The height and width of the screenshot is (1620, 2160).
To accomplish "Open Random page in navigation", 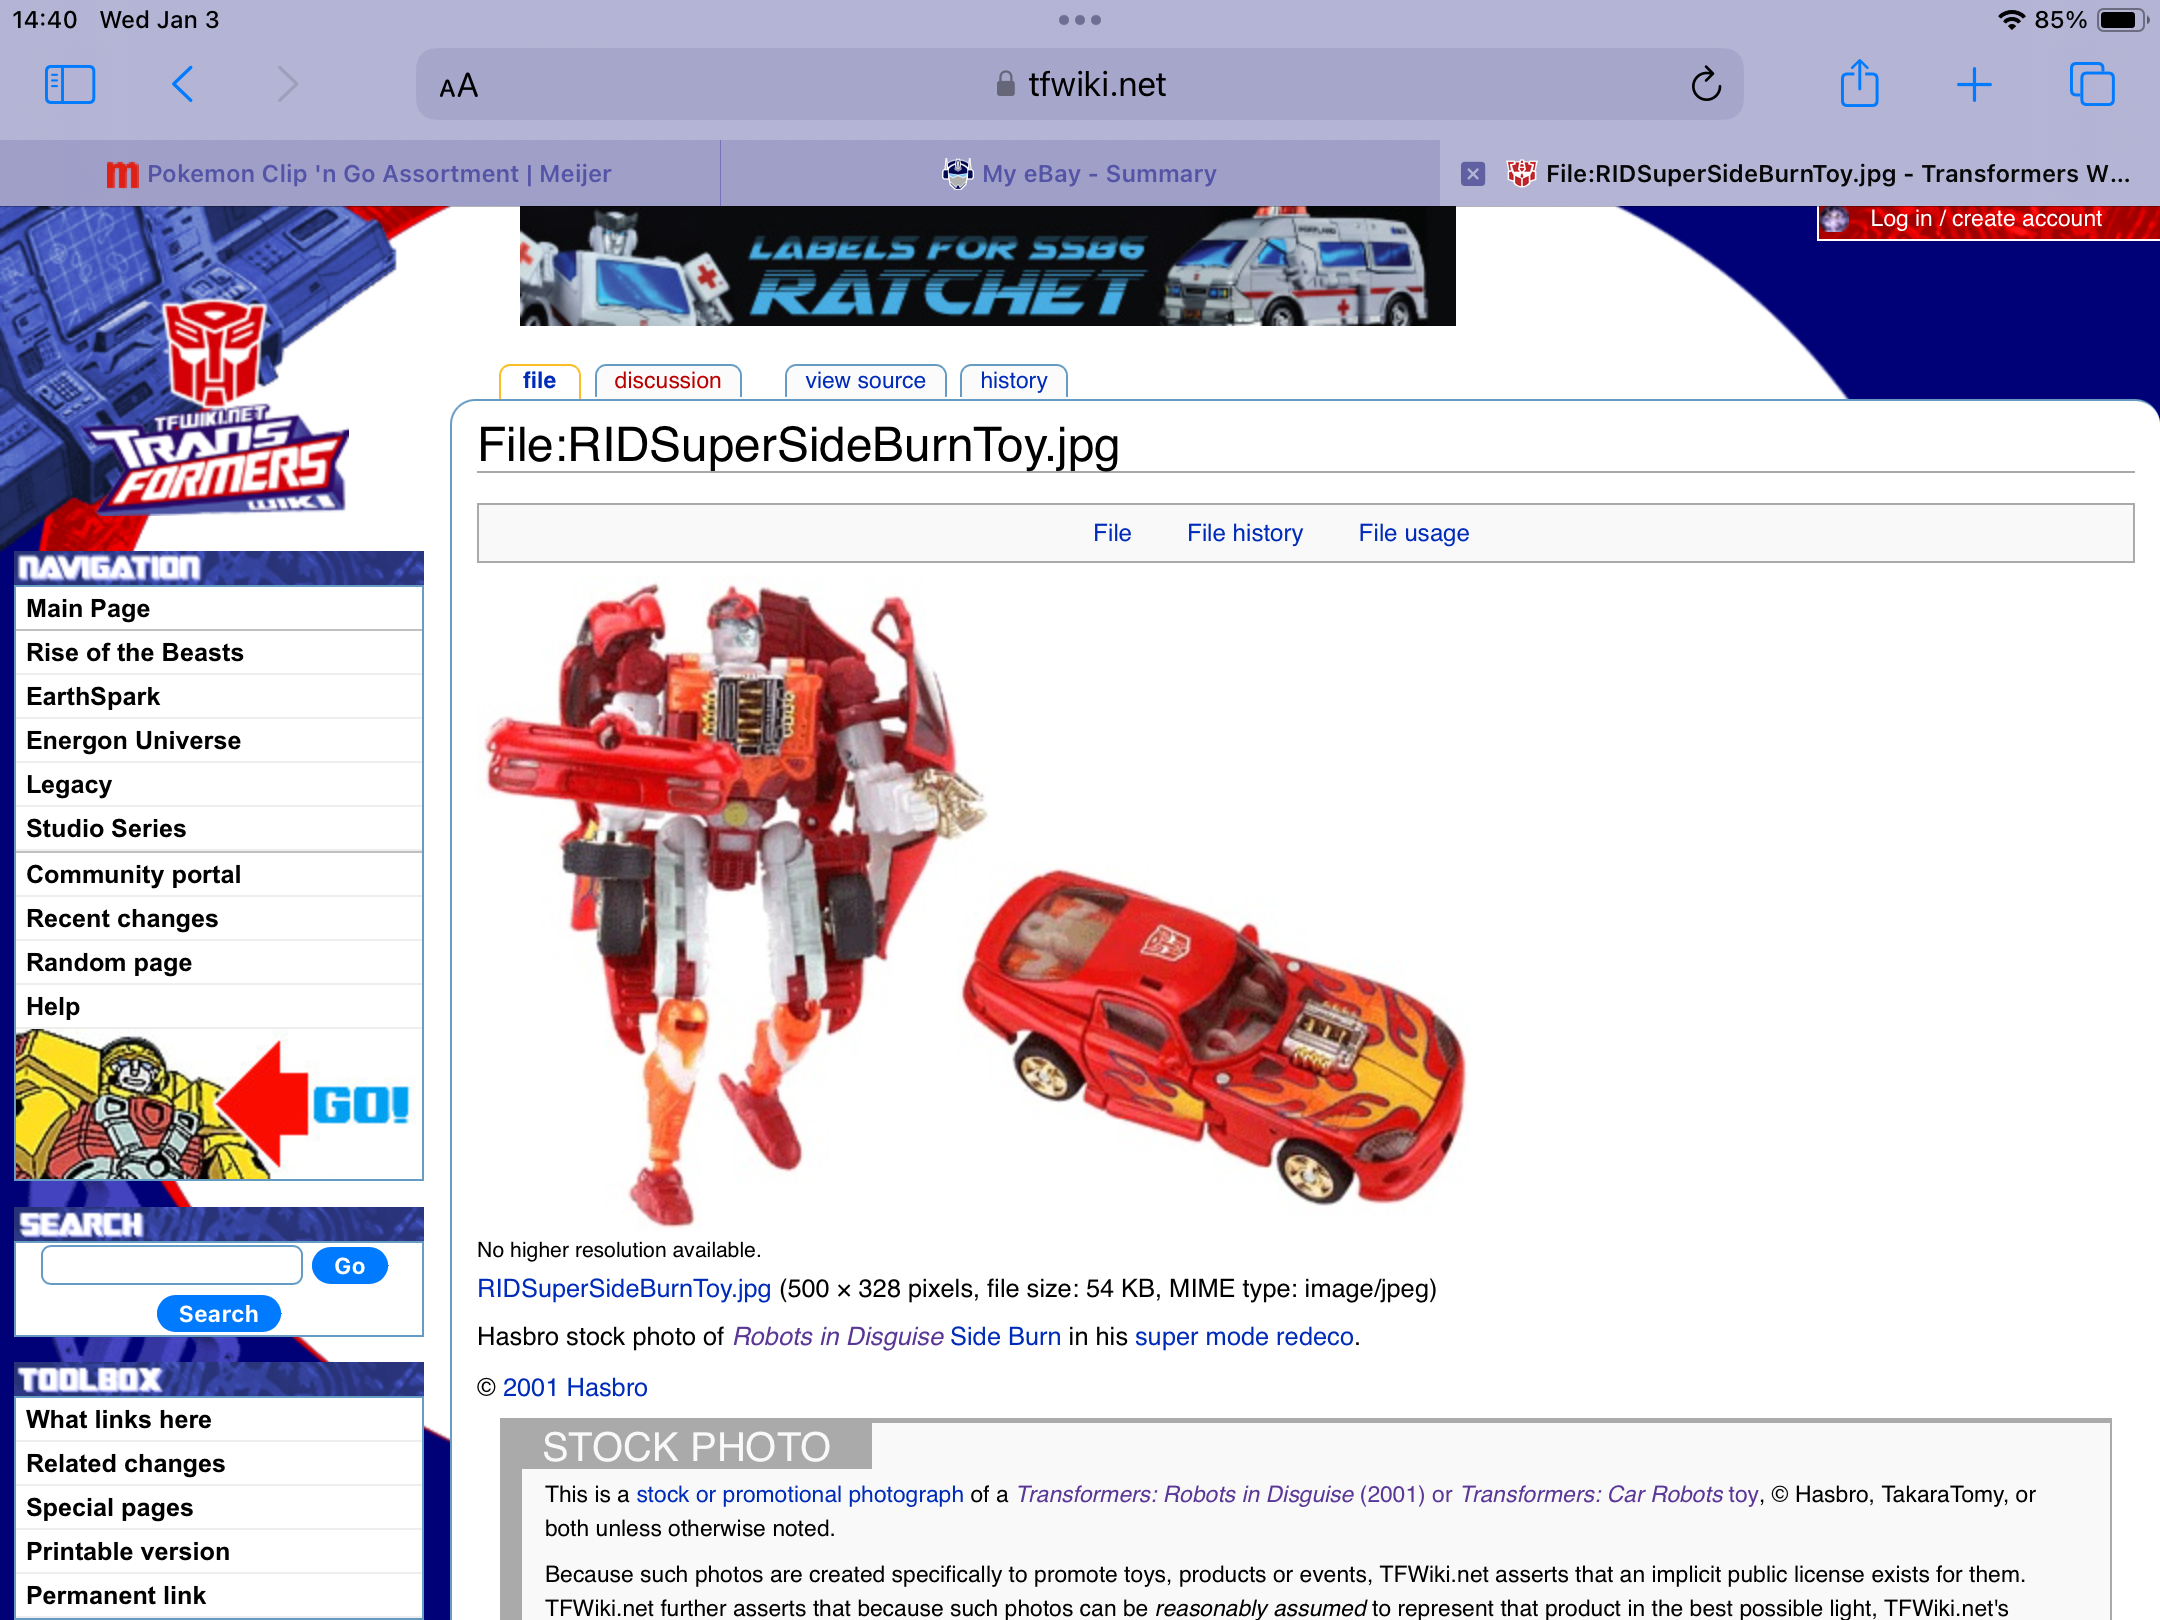I will tap(109, 963).
